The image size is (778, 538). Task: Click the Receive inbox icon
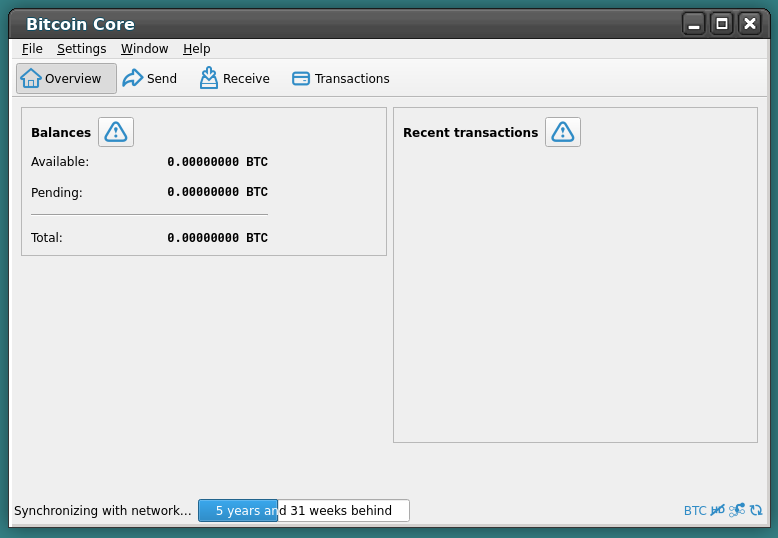click(x=209, y=78)
